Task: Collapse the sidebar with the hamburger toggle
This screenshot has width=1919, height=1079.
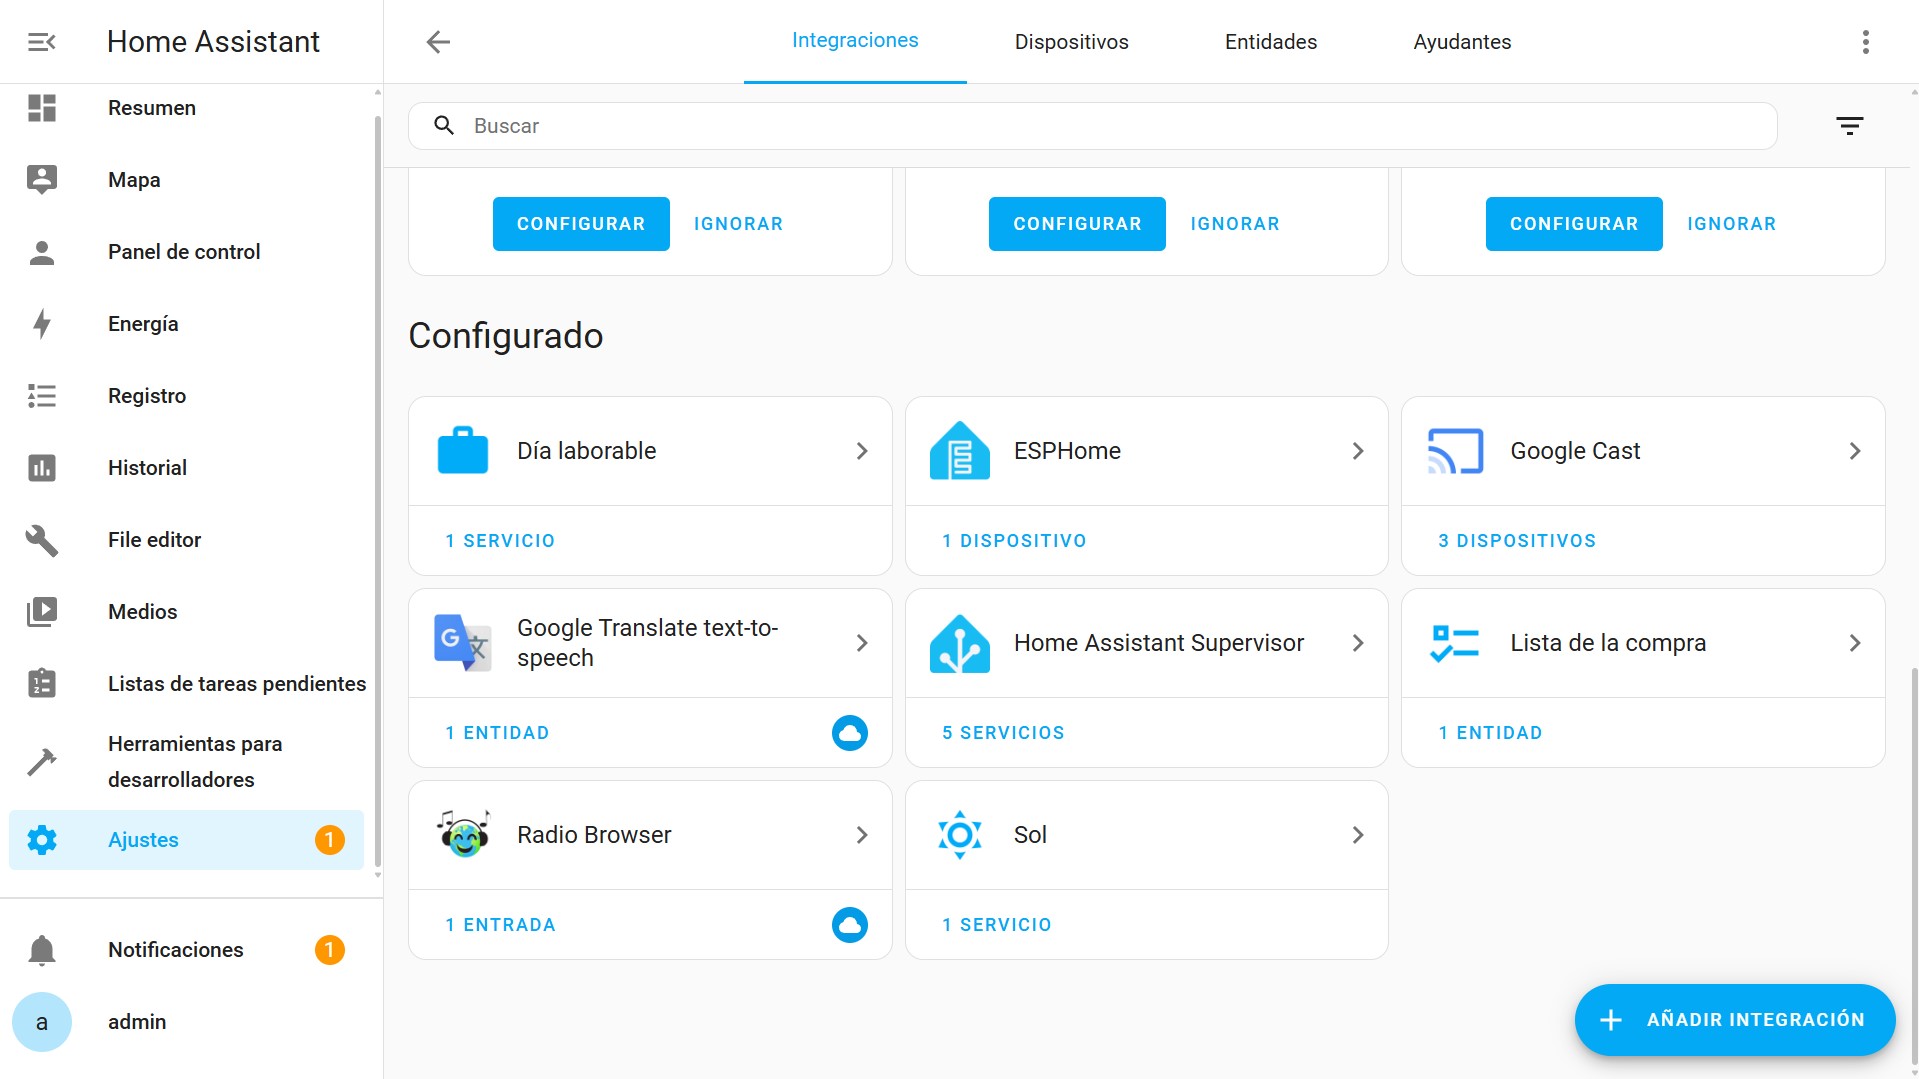Action: (x=40, y=41)
